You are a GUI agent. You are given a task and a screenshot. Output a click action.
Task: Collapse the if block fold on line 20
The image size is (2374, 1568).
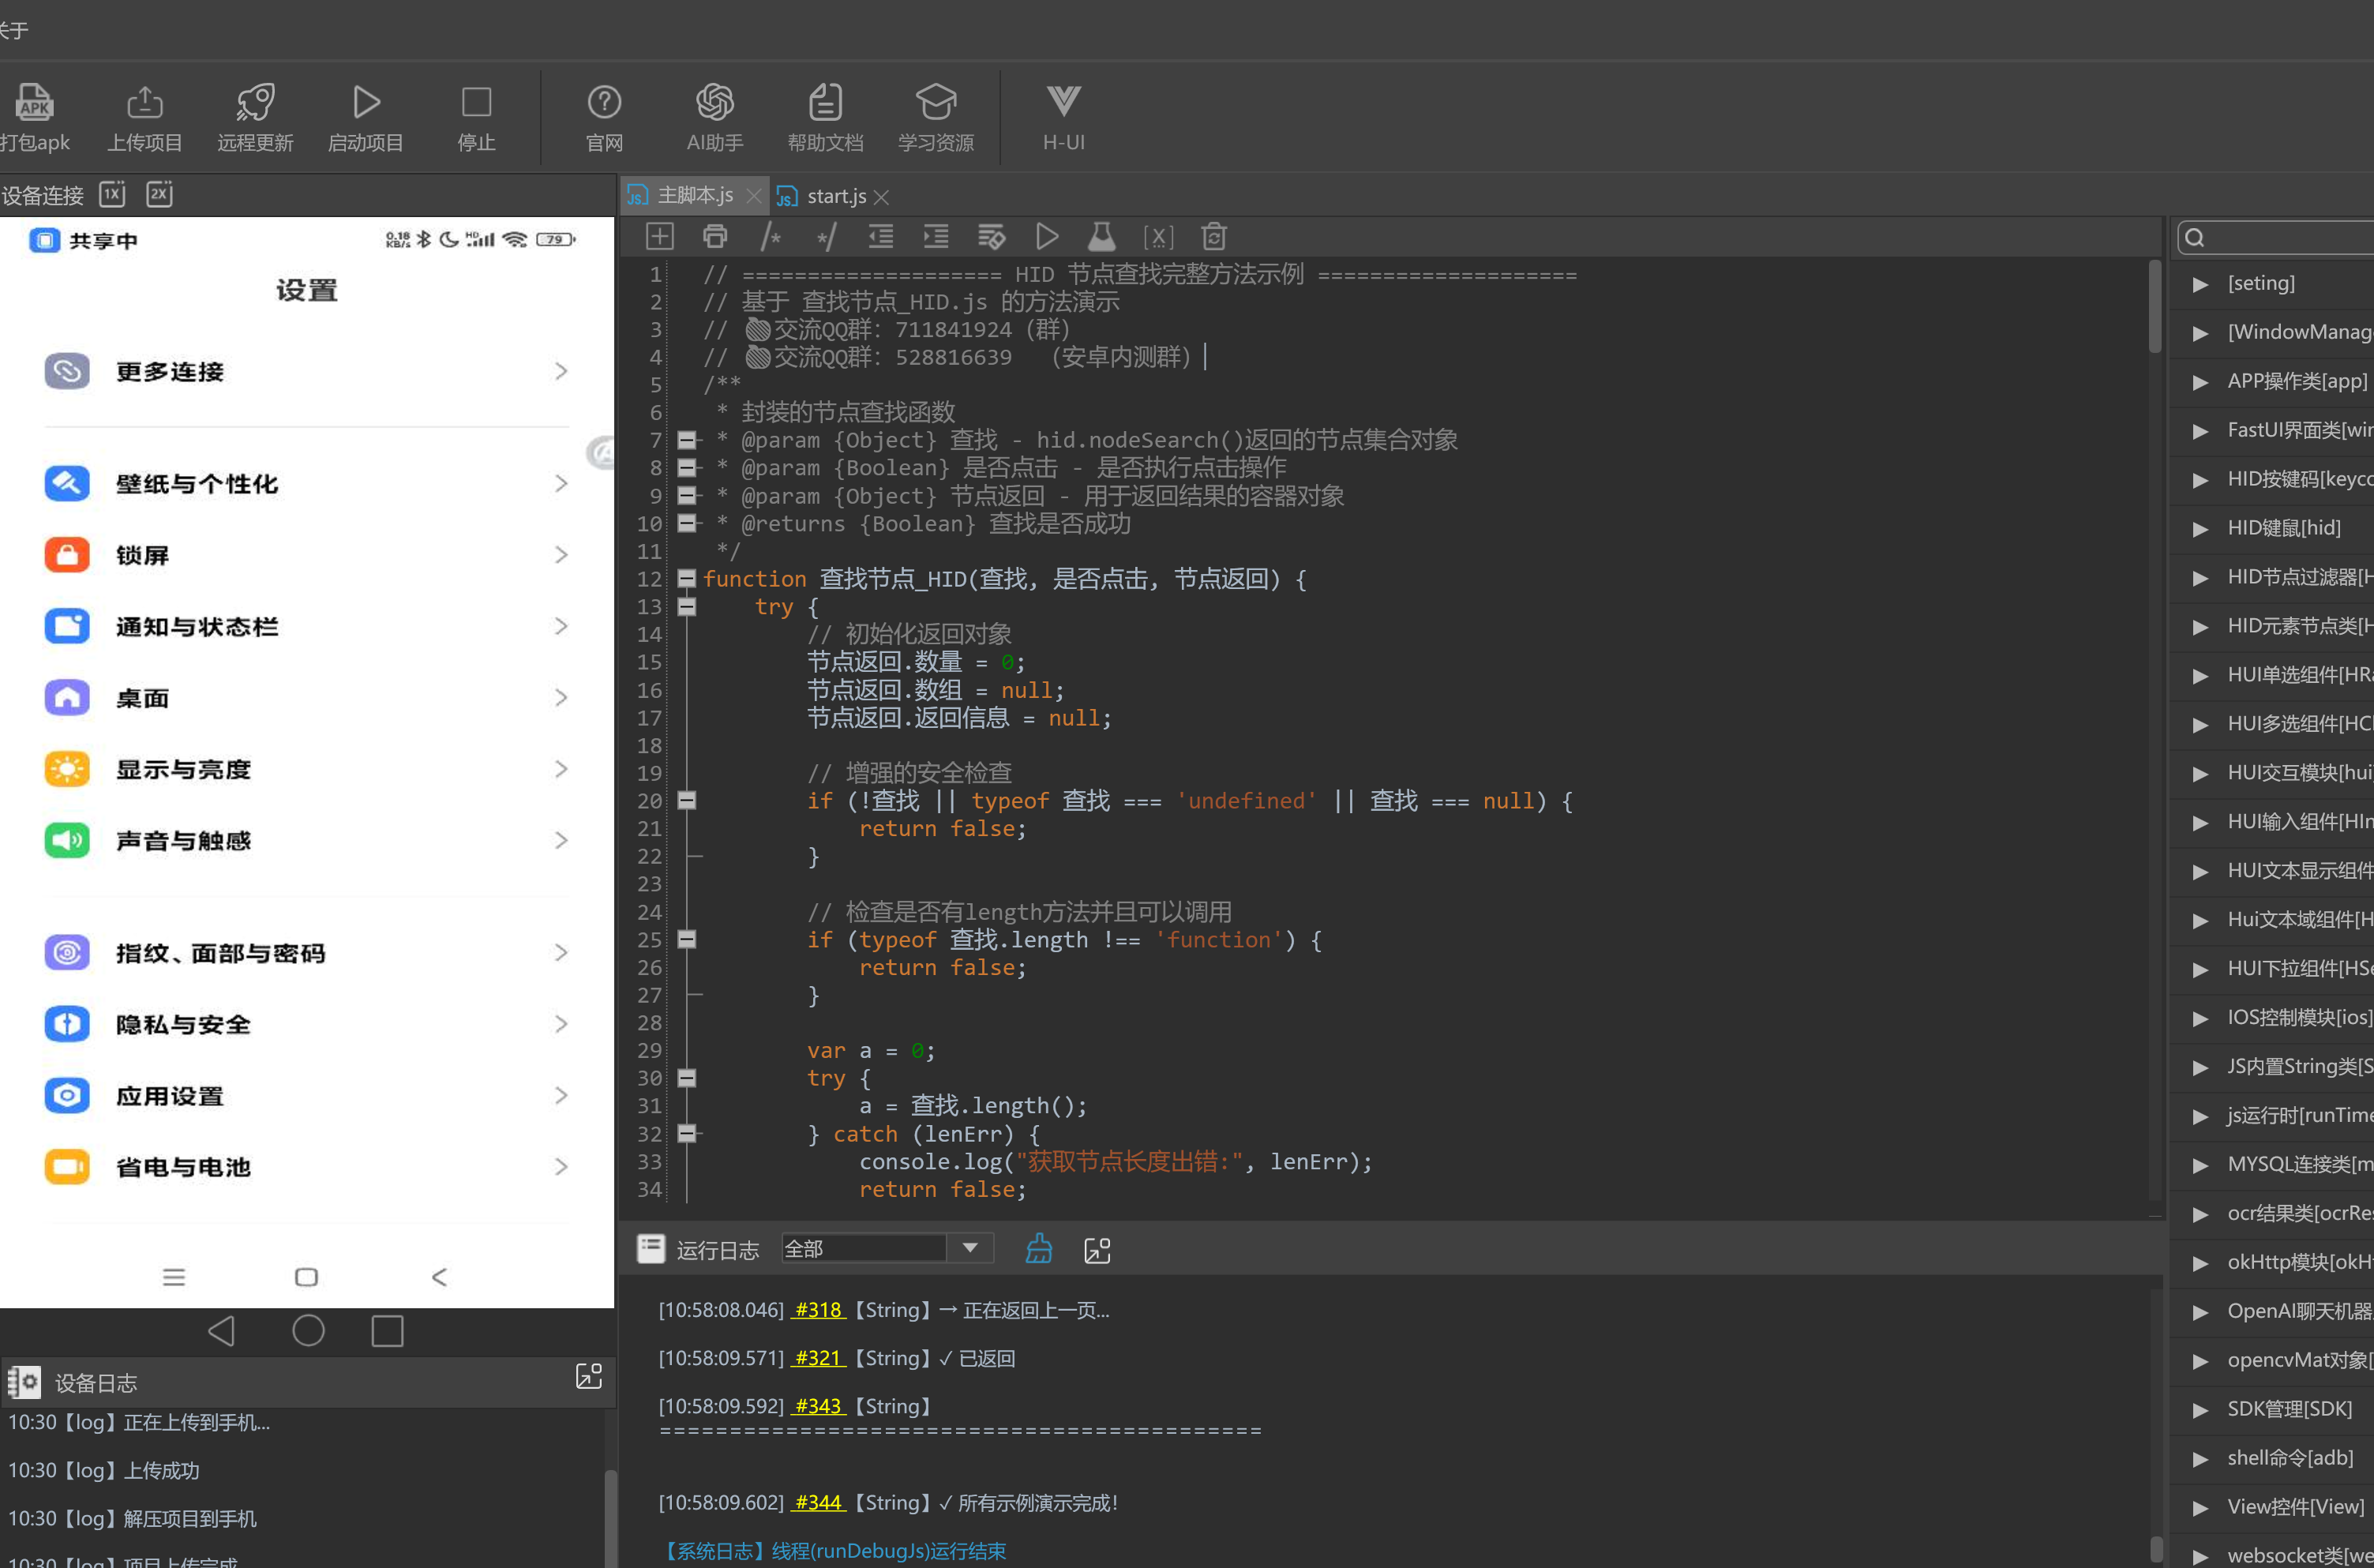point(687,800)
